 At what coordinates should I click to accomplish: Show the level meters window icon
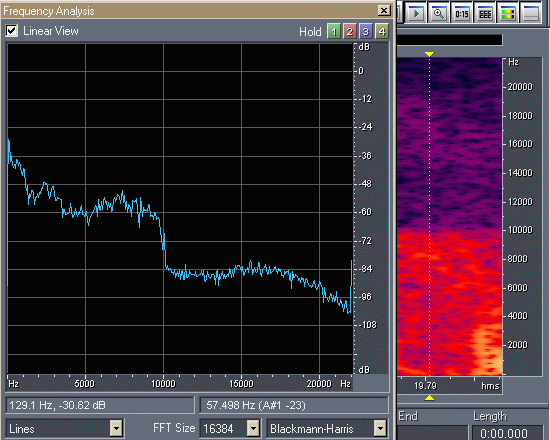point(508,13)
